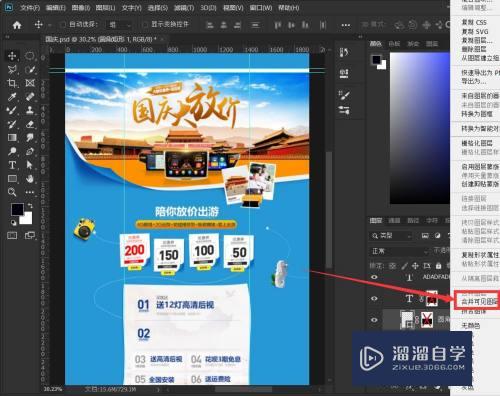Viewport: 500px width, 396px height.
Task: Open the Filter (滤镜) menu
Action: (x=184, y=7)
